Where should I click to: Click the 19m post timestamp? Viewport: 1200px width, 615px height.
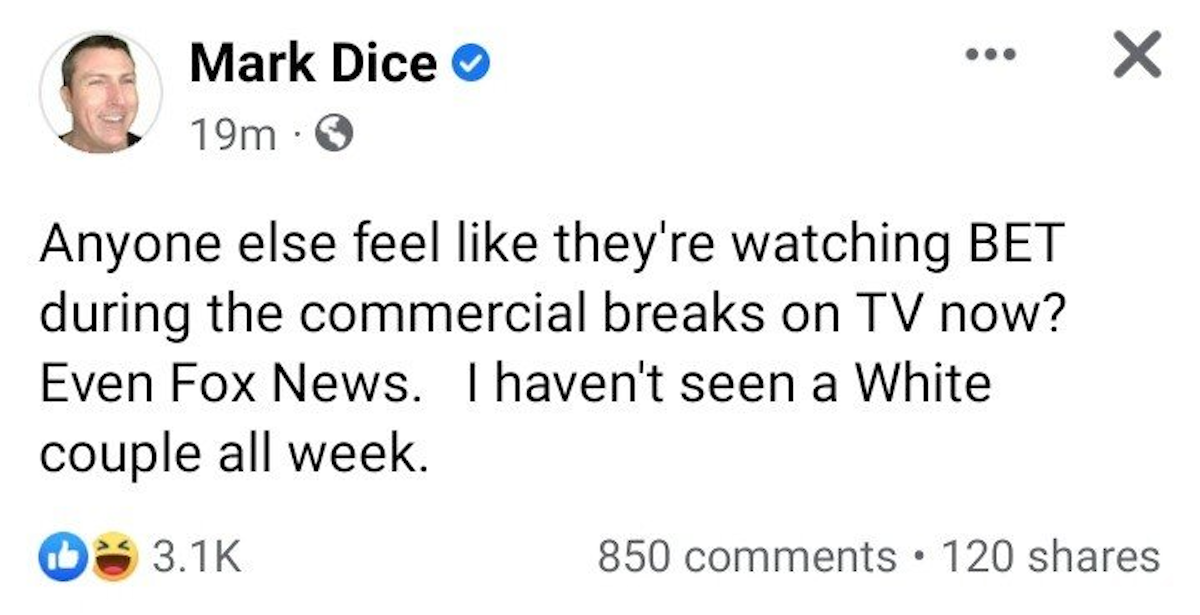tap(233, 133)
